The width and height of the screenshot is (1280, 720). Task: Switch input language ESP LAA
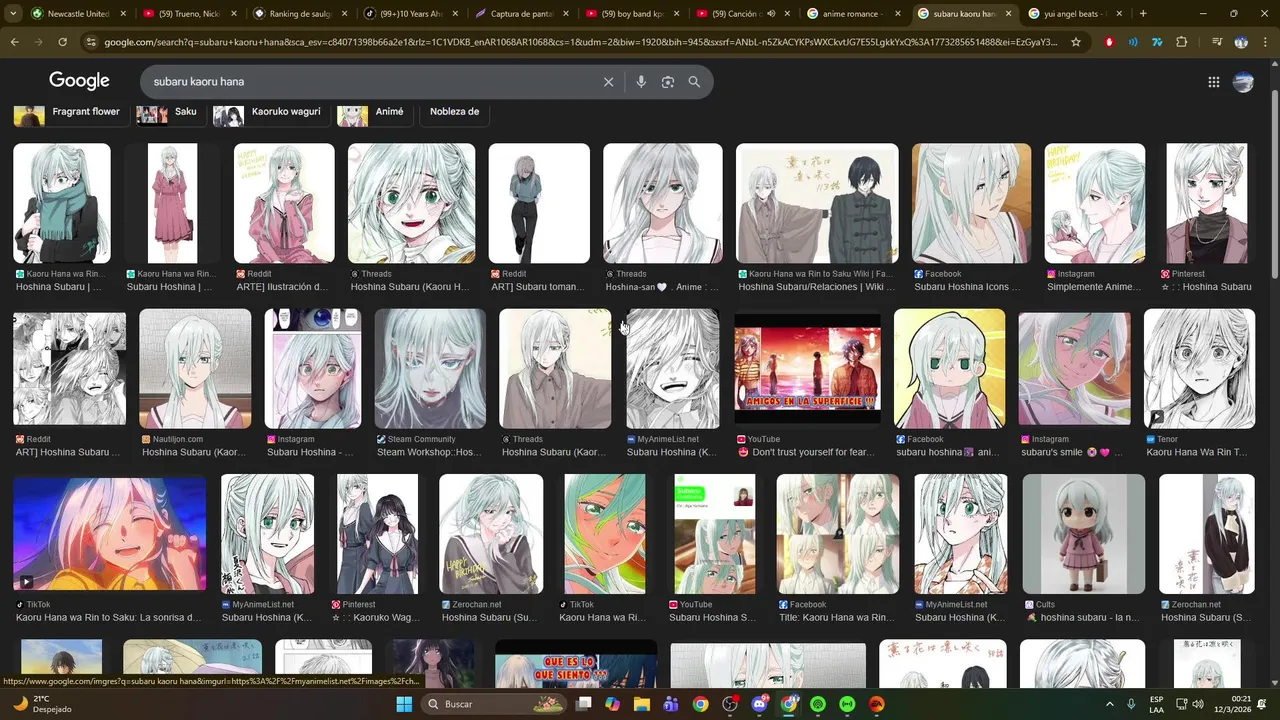click(1156, 704)
